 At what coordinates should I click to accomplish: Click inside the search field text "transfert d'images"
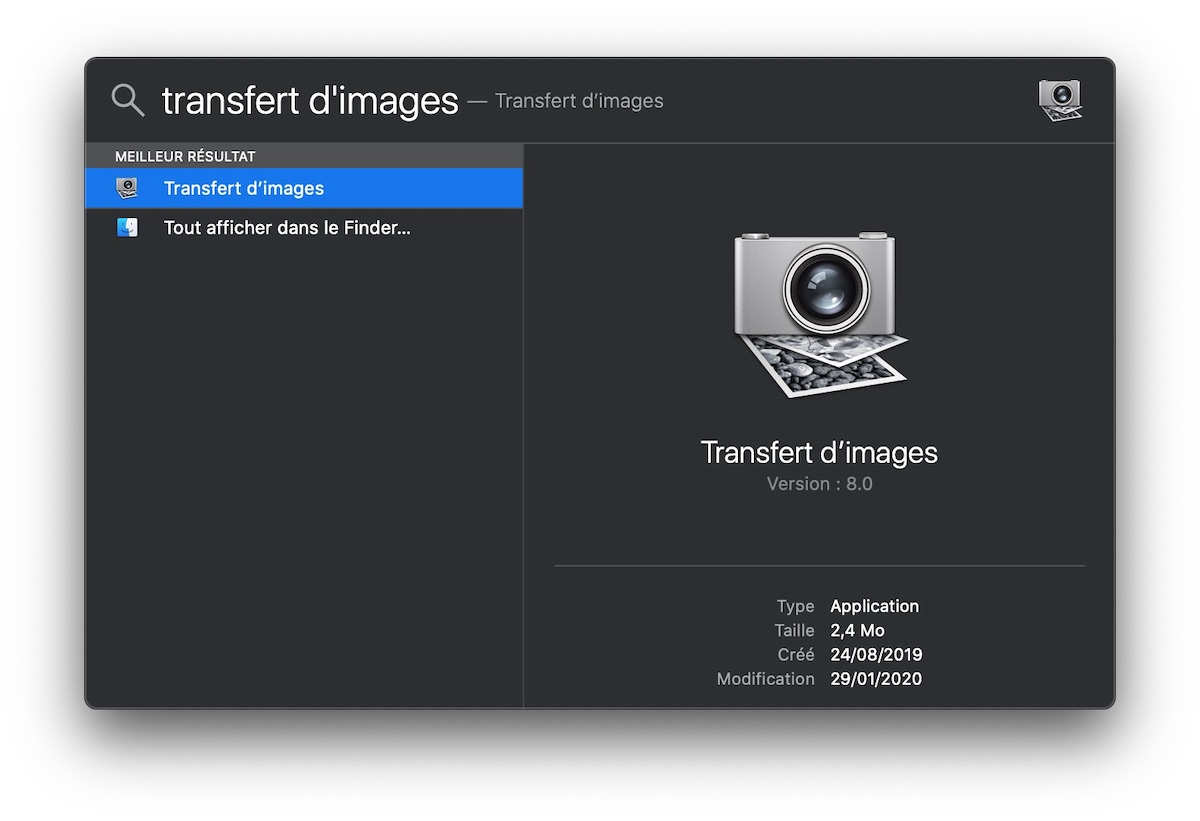[x=309, y=101]
